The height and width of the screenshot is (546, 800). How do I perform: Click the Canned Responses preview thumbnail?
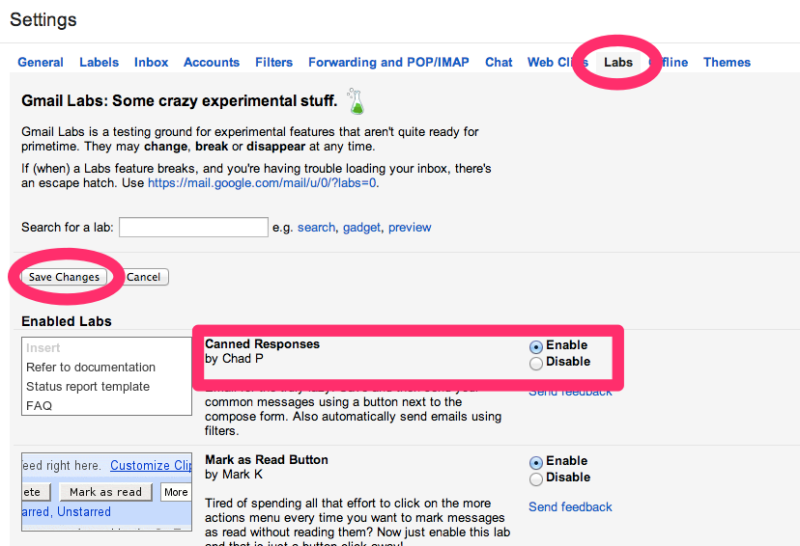[x=107, y=376]
